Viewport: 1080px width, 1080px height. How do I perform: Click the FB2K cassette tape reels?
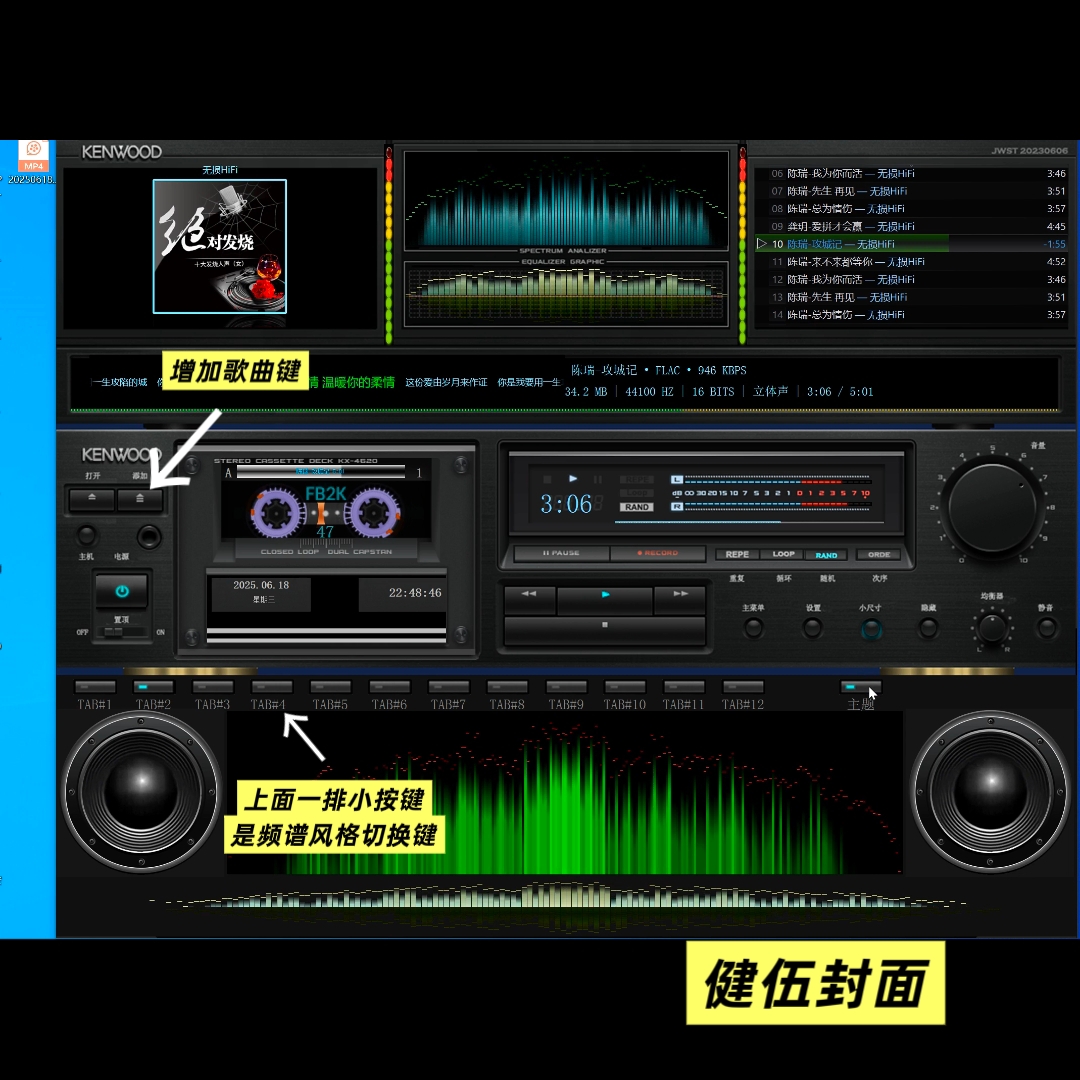click(x=325, y=512)
